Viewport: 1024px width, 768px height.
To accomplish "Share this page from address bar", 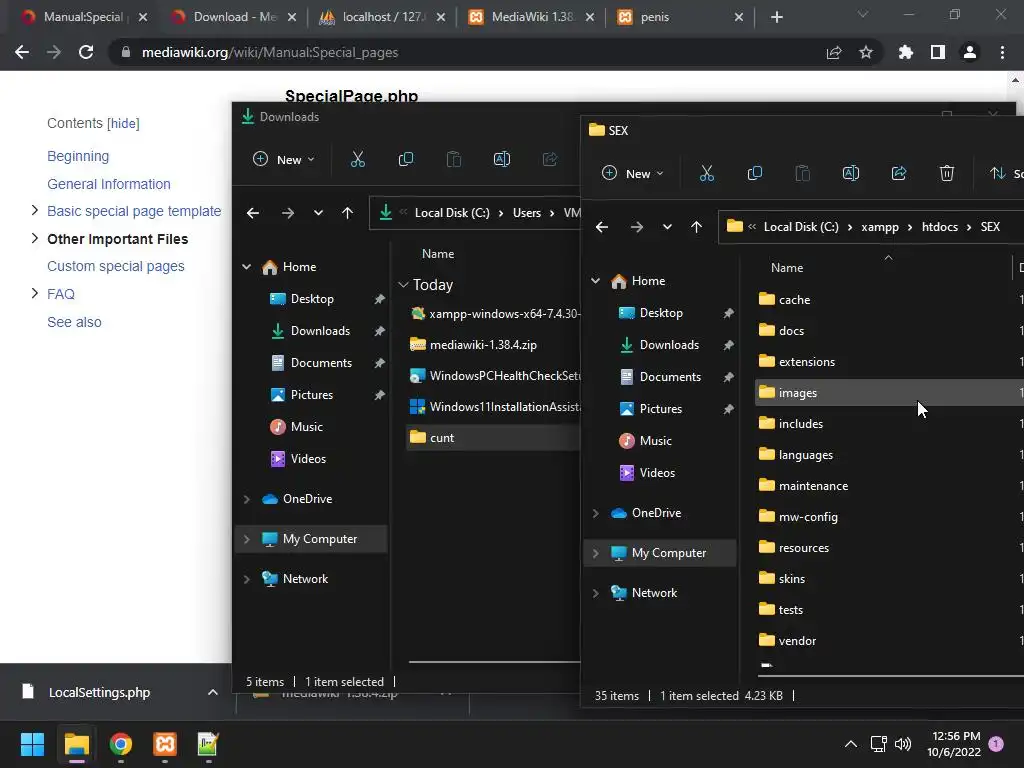I will point(834,52).
